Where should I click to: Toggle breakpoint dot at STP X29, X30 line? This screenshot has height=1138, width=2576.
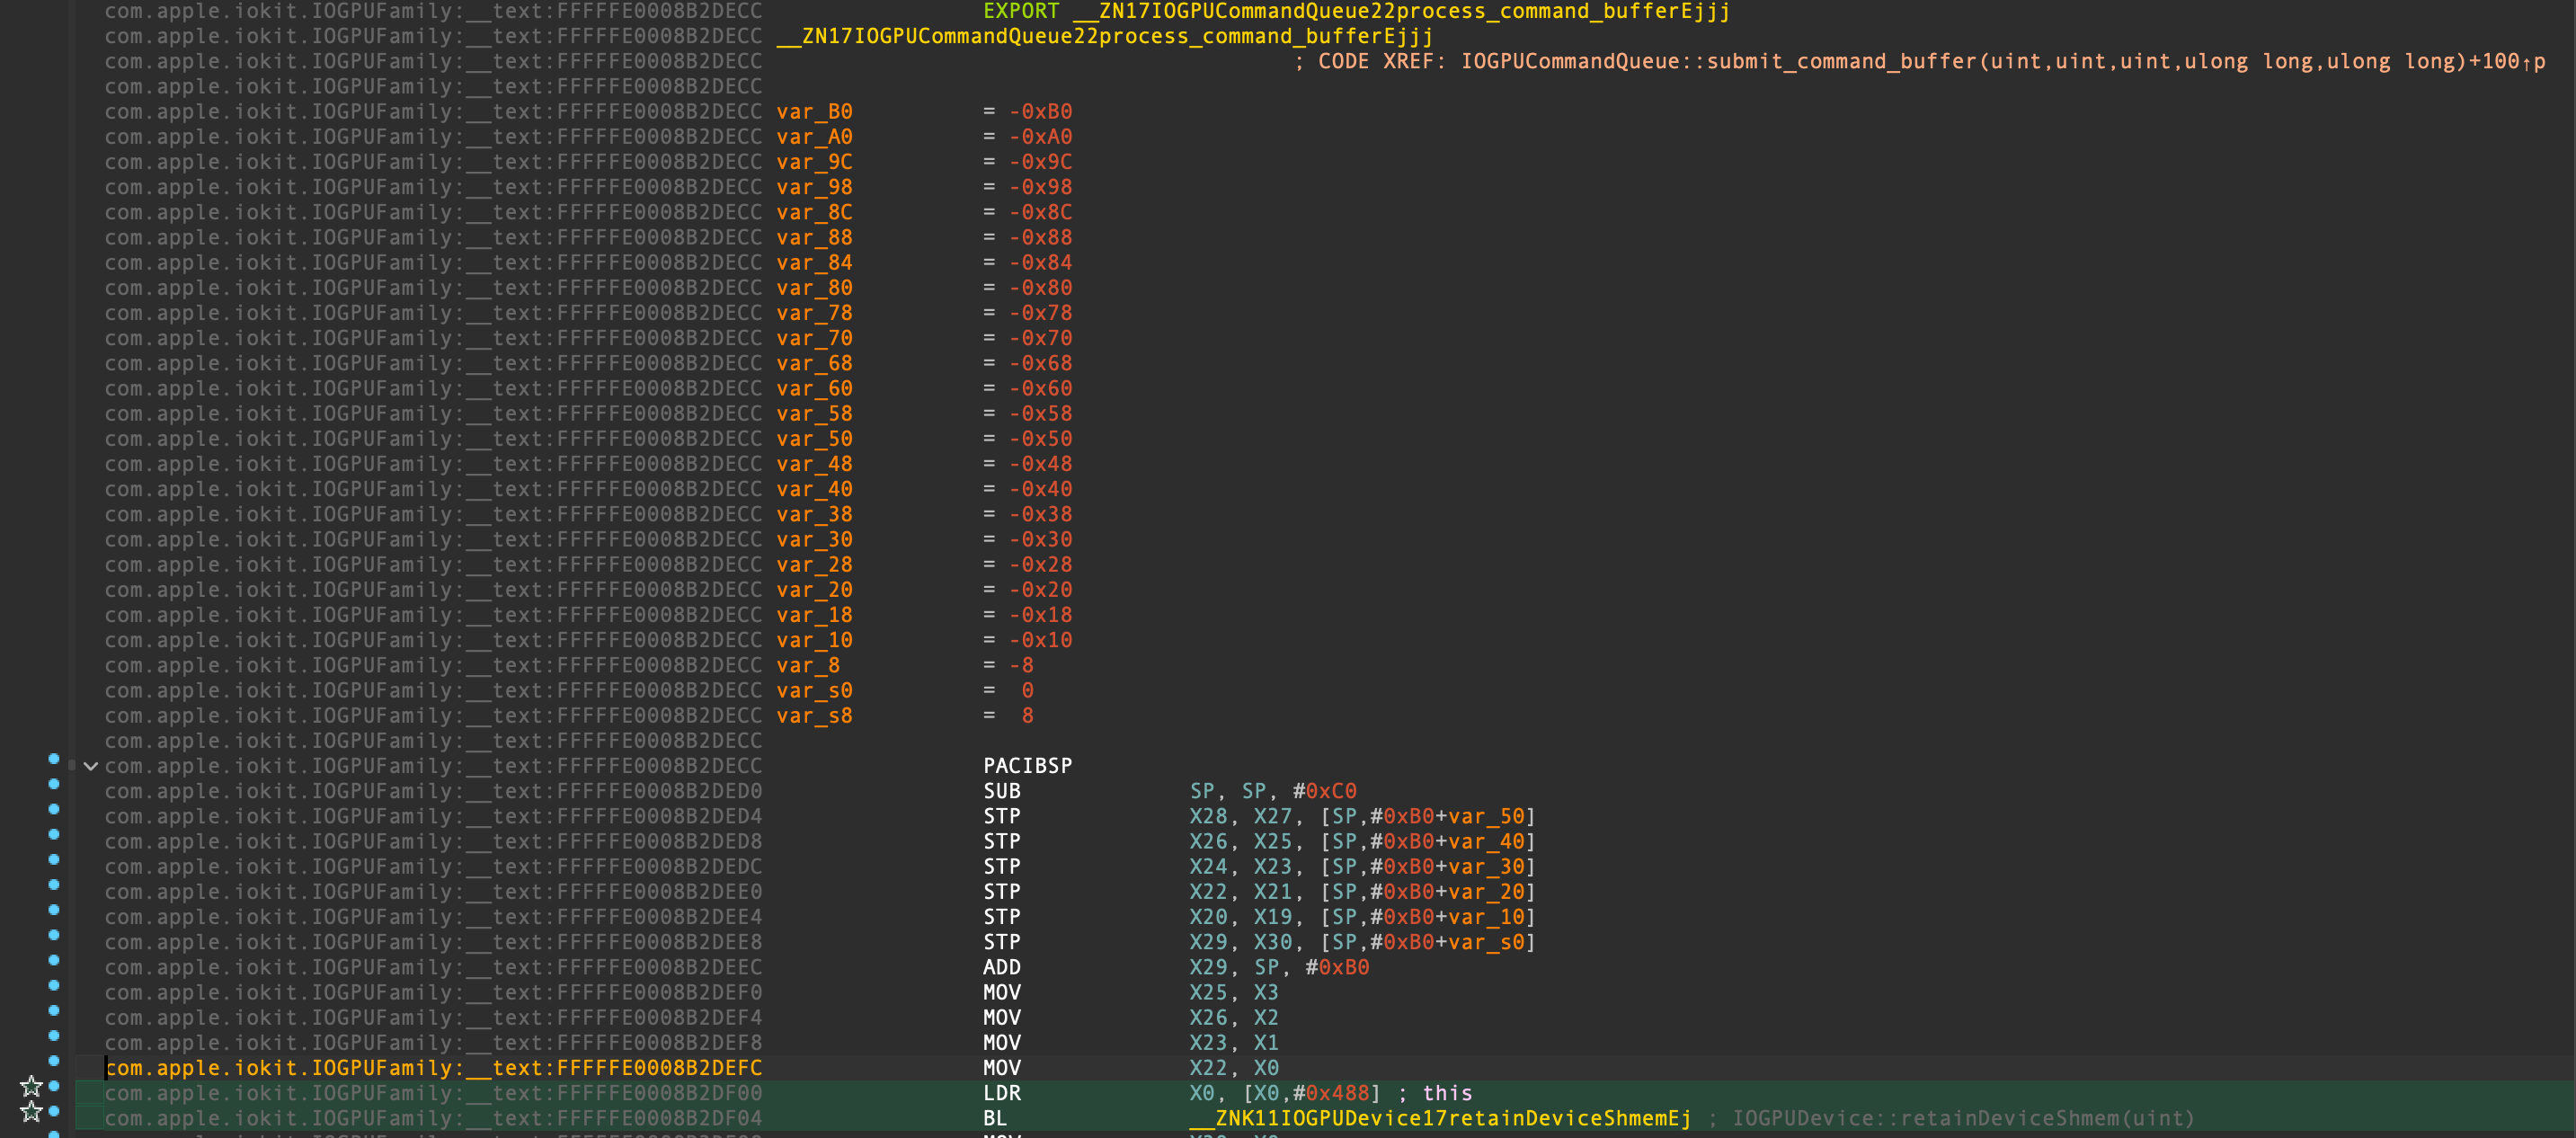54,935
